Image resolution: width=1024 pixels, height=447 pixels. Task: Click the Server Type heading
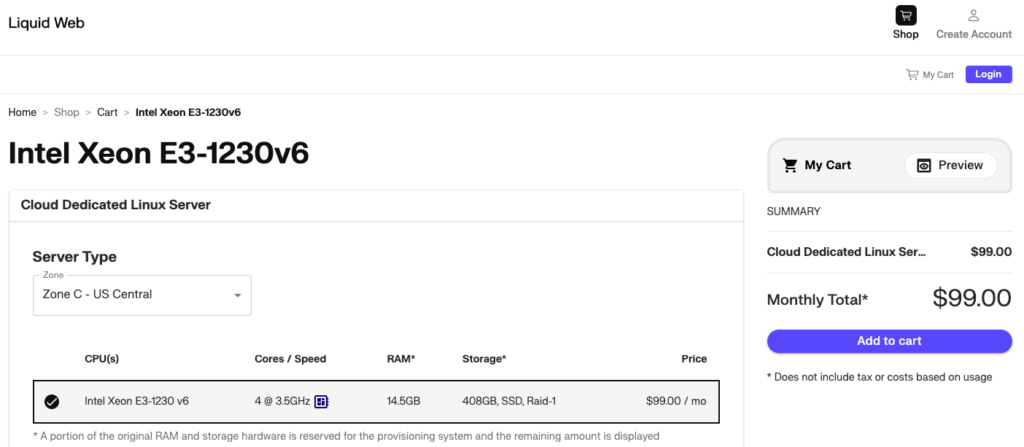(x=74, y=257)
